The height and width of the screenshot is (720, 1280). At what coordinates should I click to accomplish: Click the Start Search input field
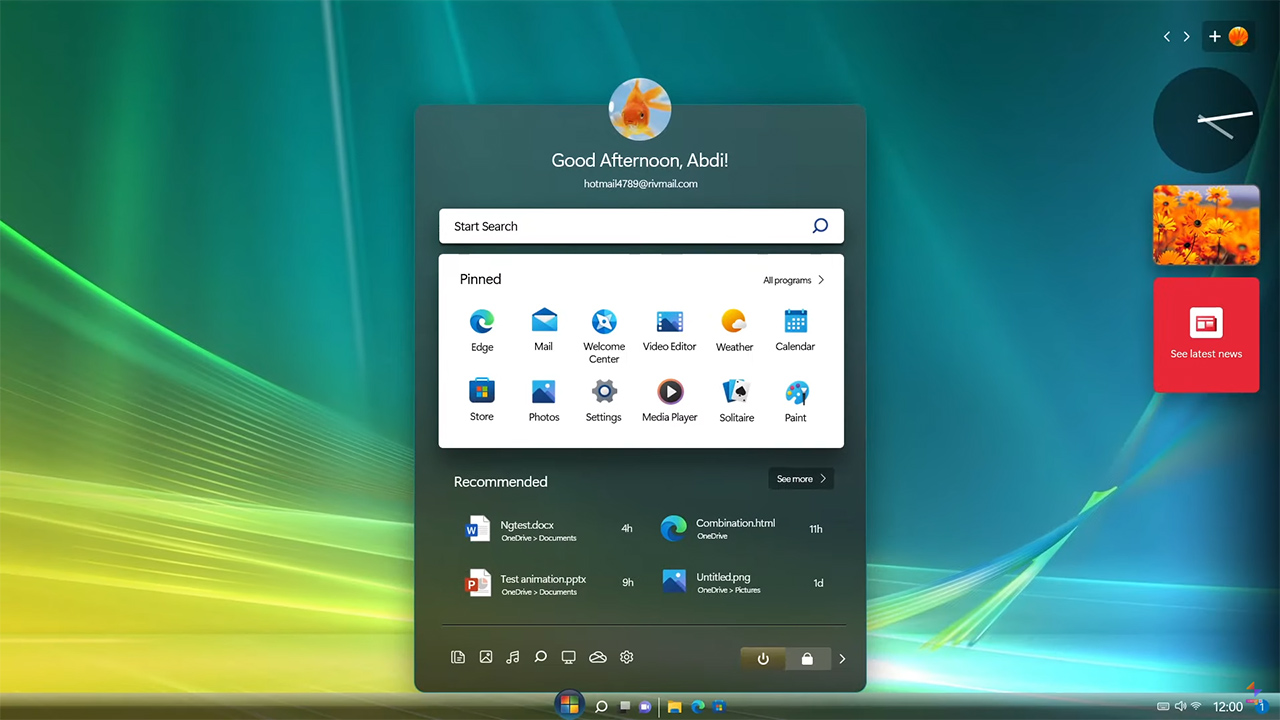tap(625, 226)
